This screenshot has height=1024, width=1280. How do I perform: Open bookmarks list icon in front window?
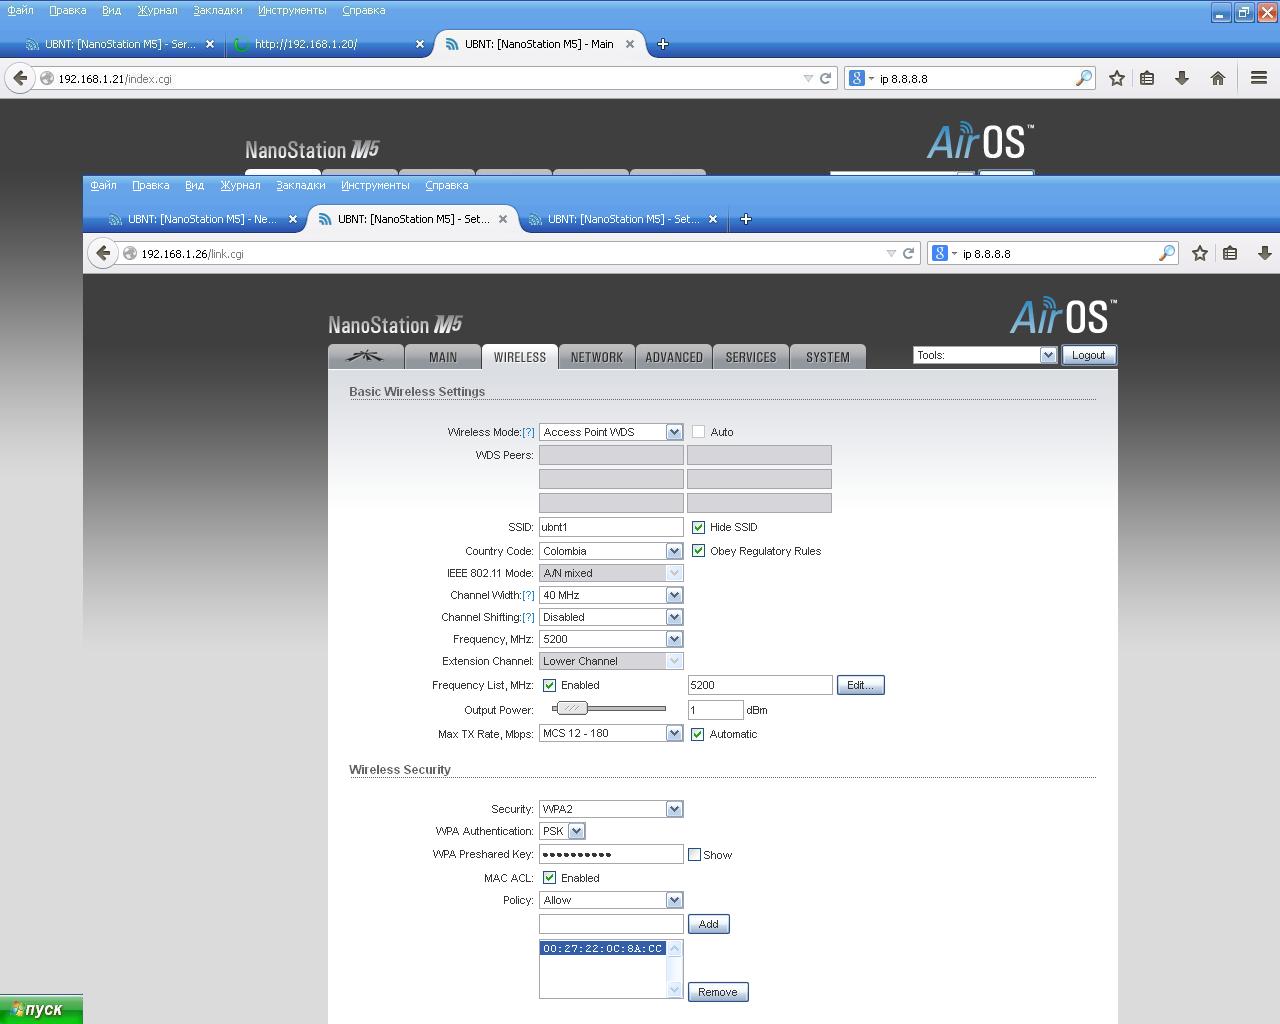tap(1230, 253)
